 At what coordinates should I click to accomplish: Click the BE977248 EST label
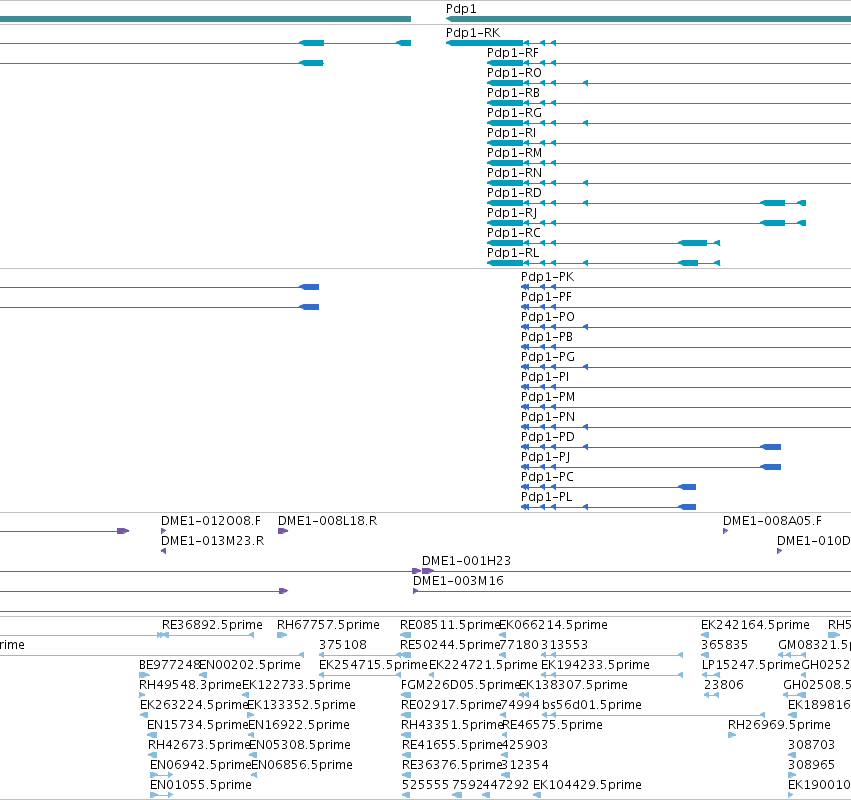169,665
